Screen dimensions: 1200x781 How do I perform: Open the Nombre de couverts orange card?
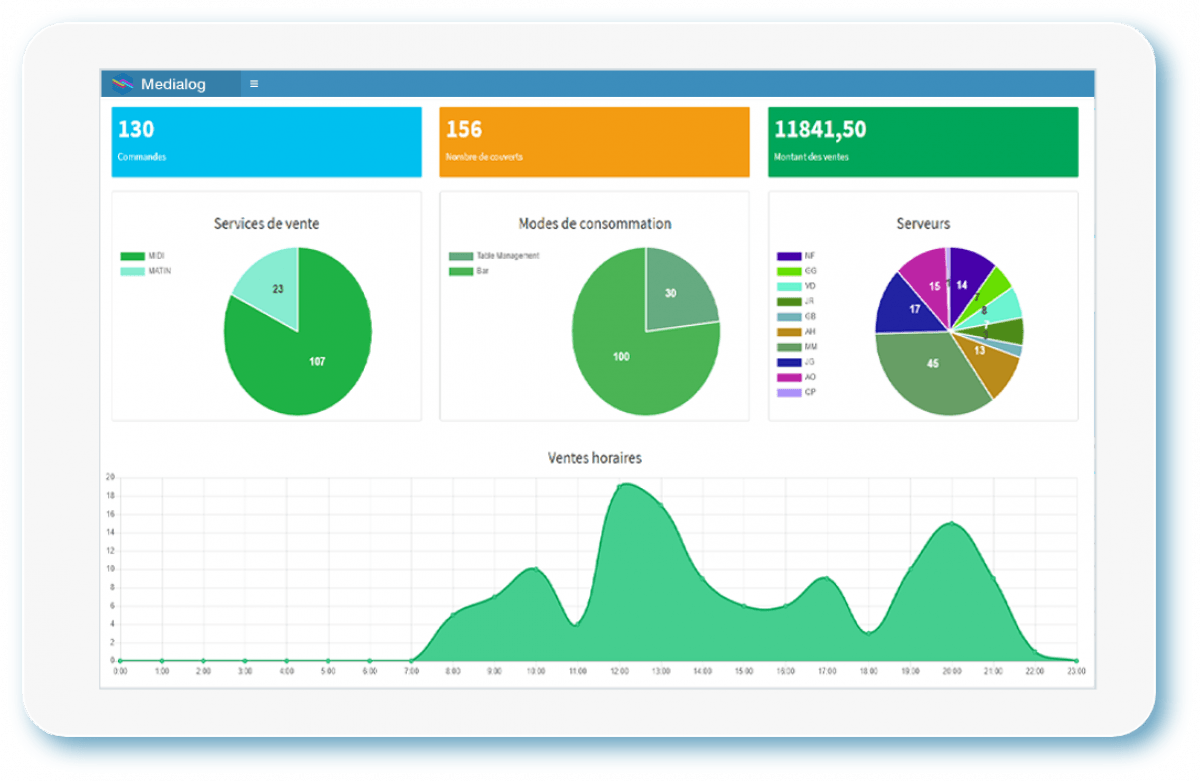594,142
